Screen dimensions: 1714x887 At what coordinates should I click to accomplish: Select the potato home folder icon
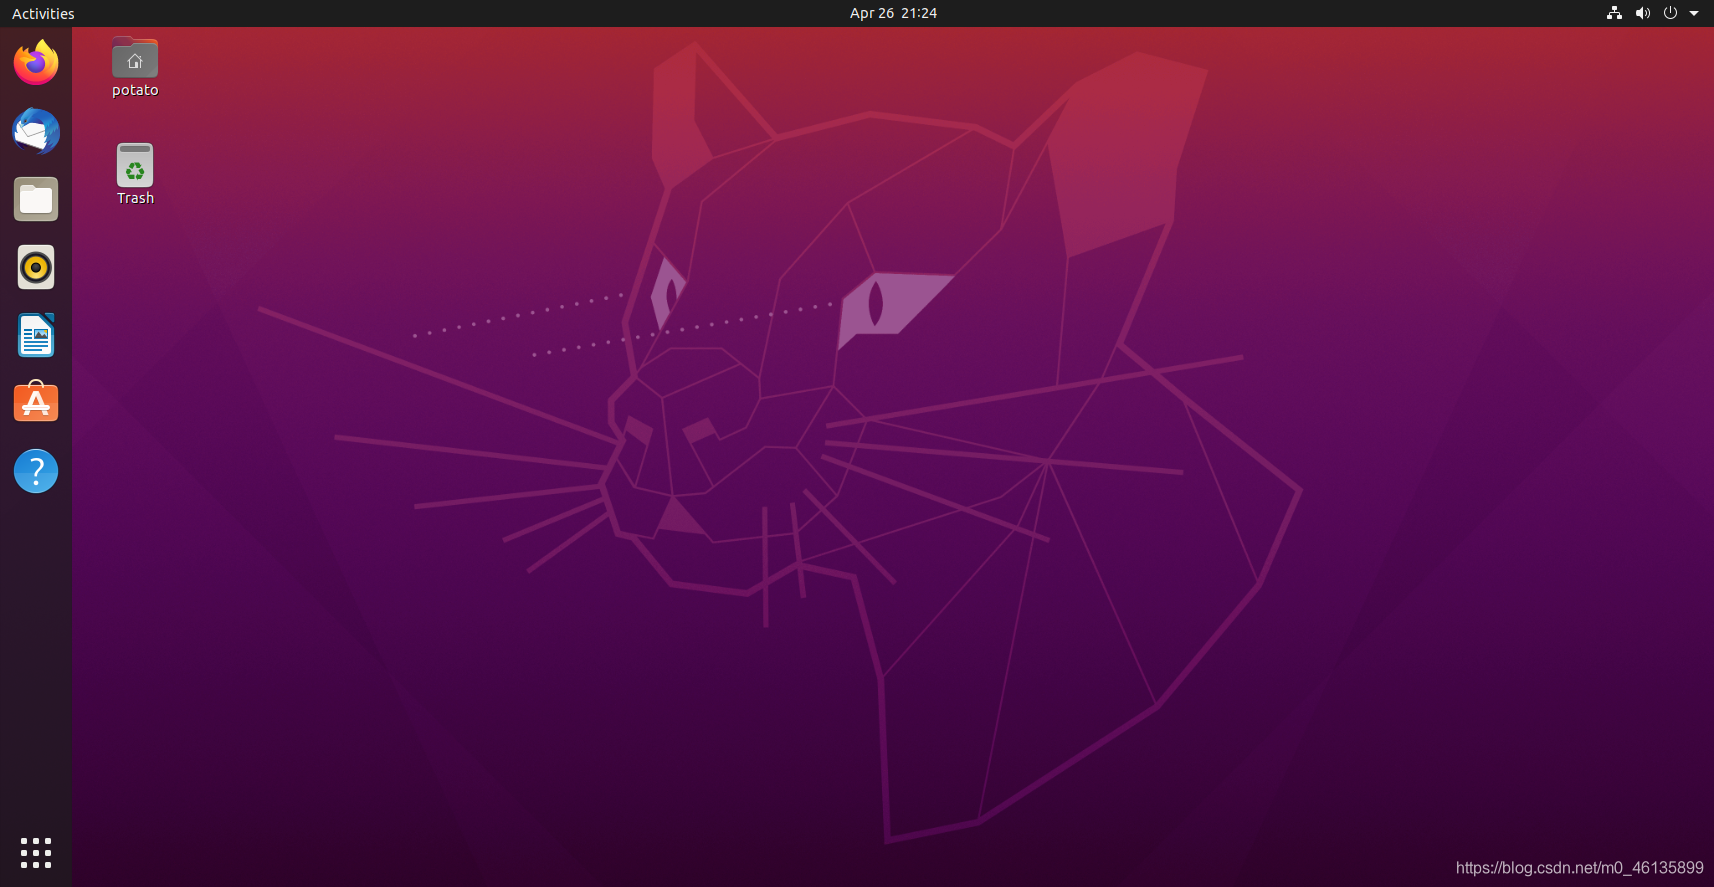click(135, 58)
